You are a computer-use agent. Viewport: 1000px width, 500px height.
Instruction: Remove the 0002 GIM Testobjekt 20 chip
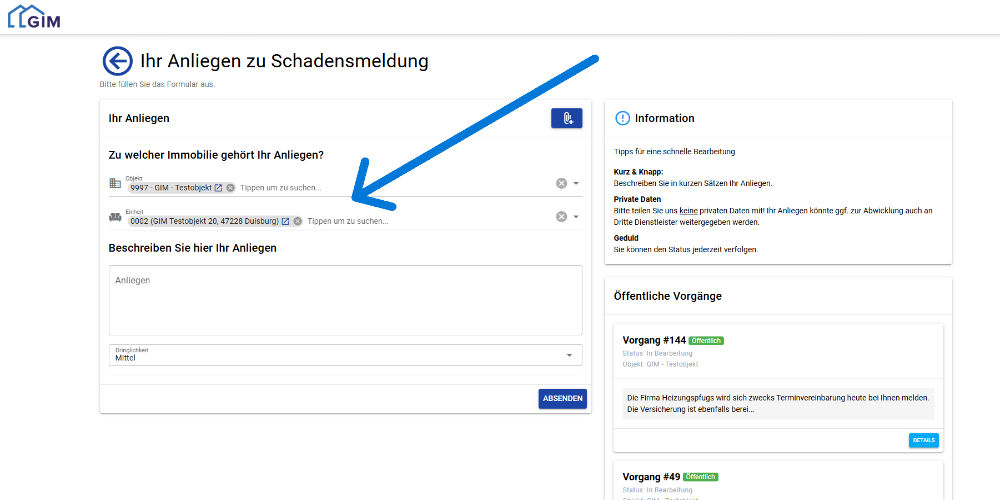[297, 221]
